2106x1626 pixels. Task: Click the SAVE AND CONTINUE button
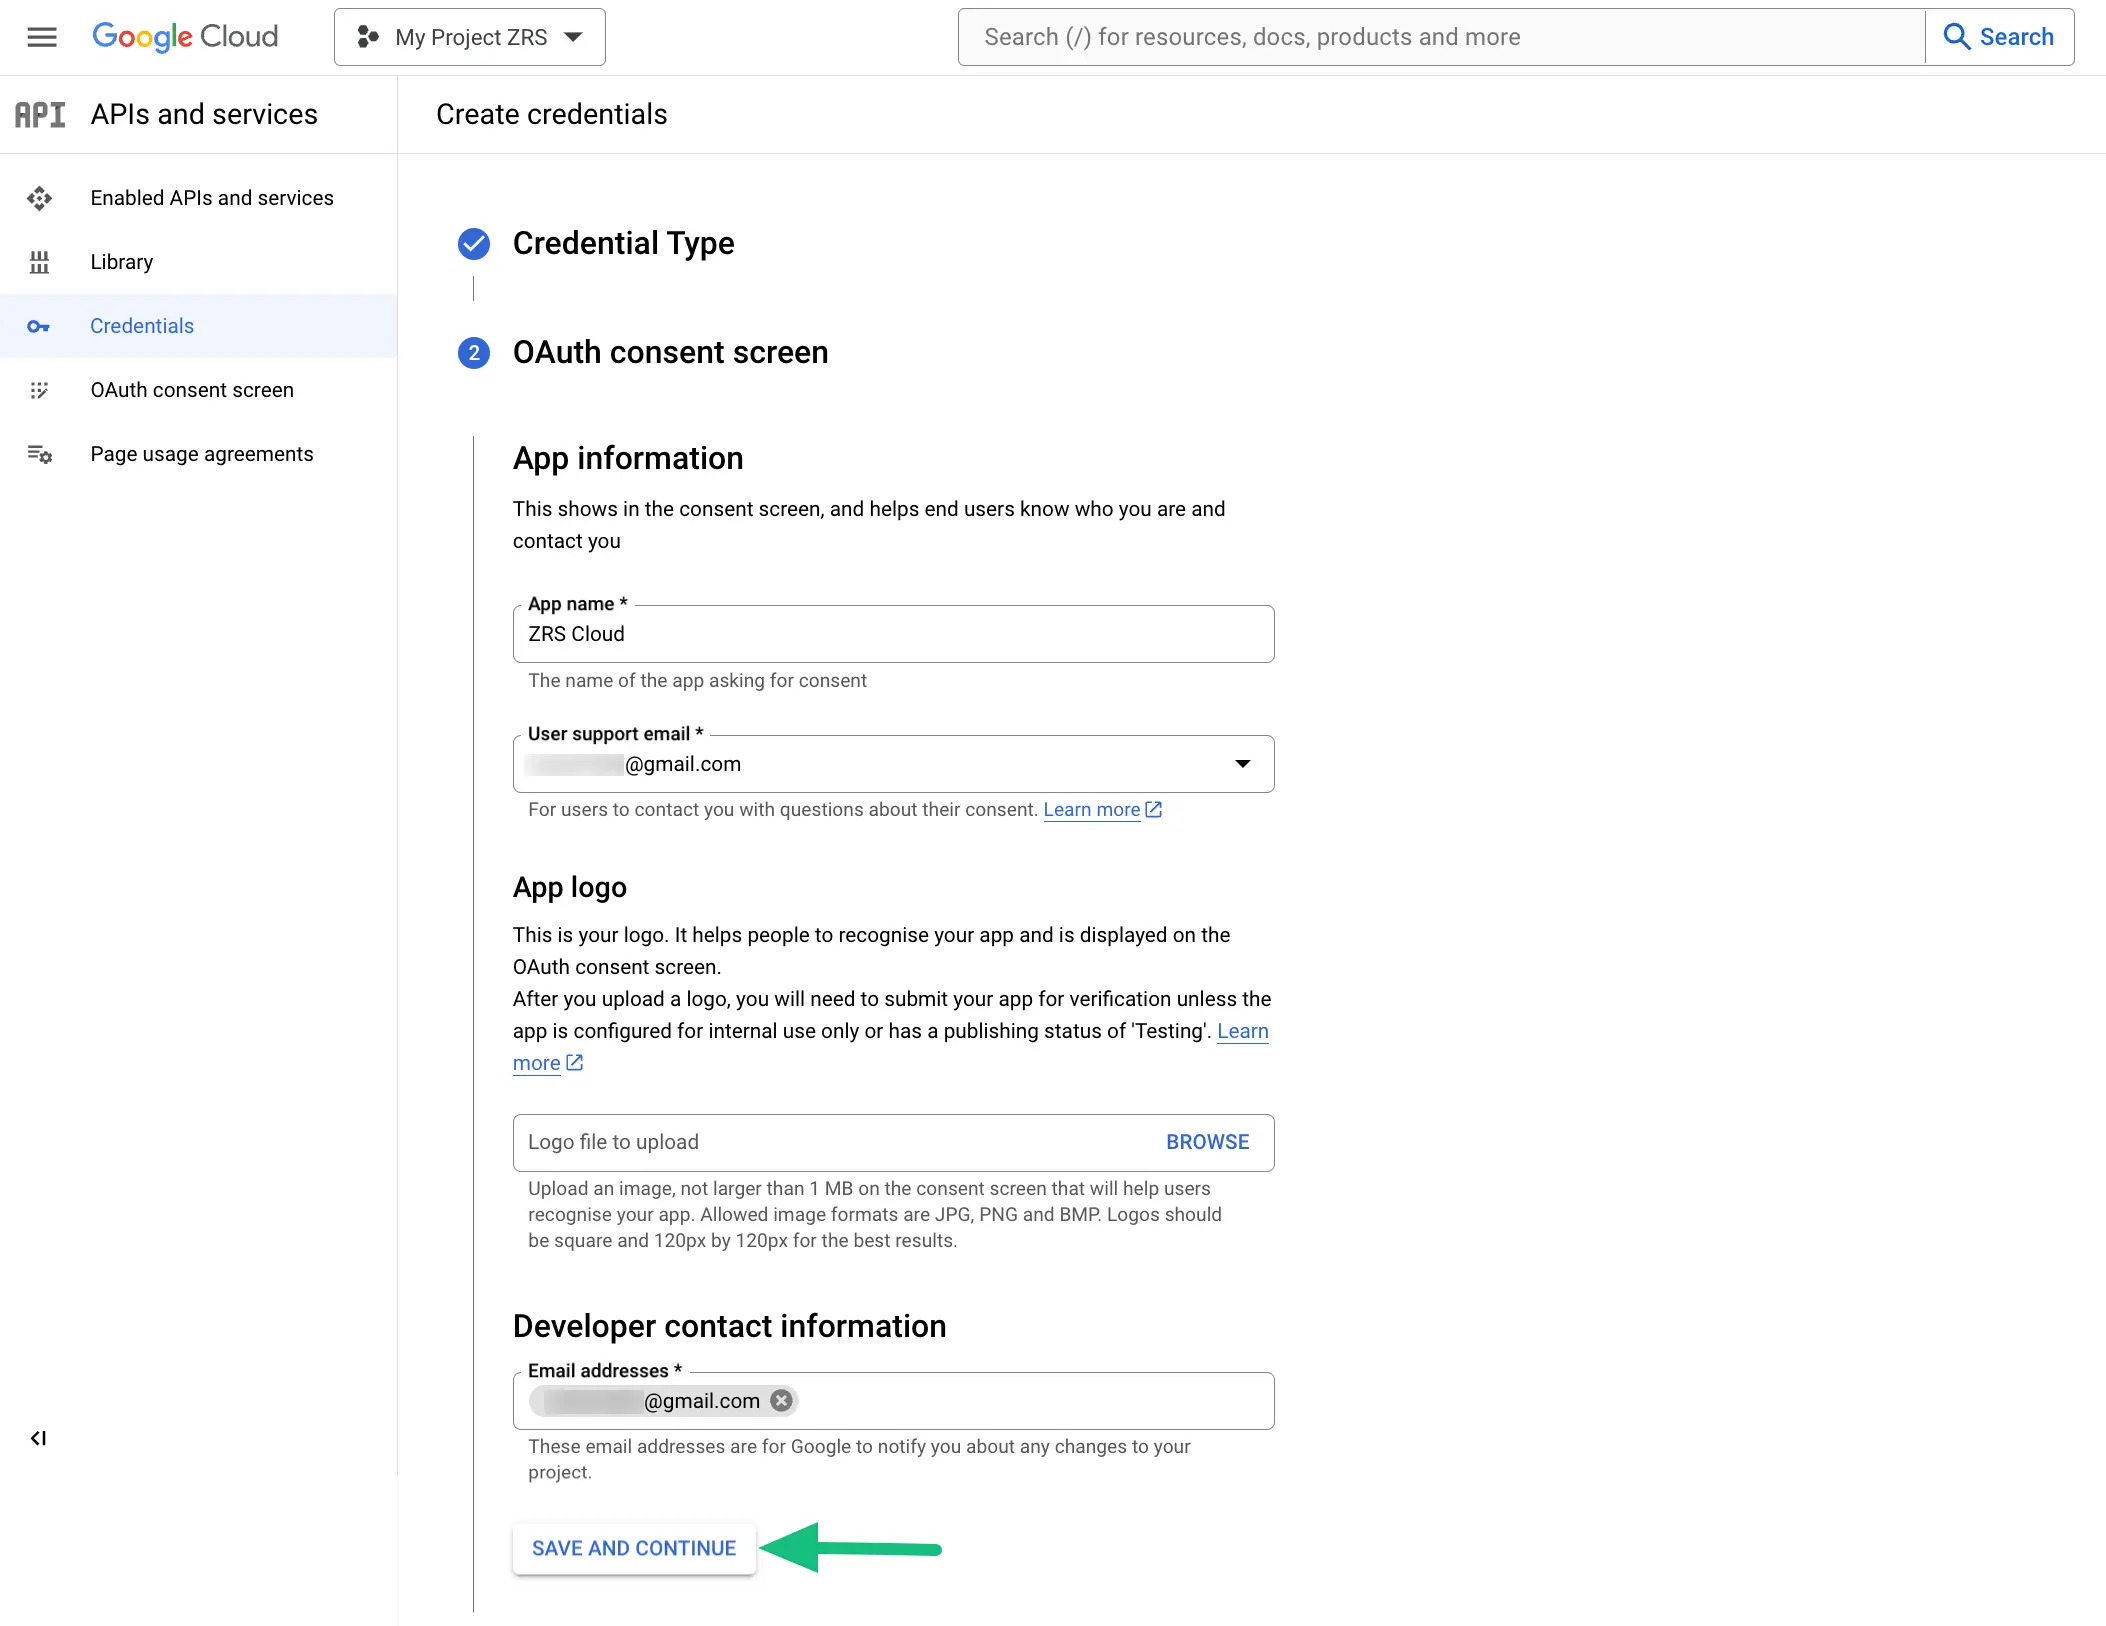pos(633,1548)
